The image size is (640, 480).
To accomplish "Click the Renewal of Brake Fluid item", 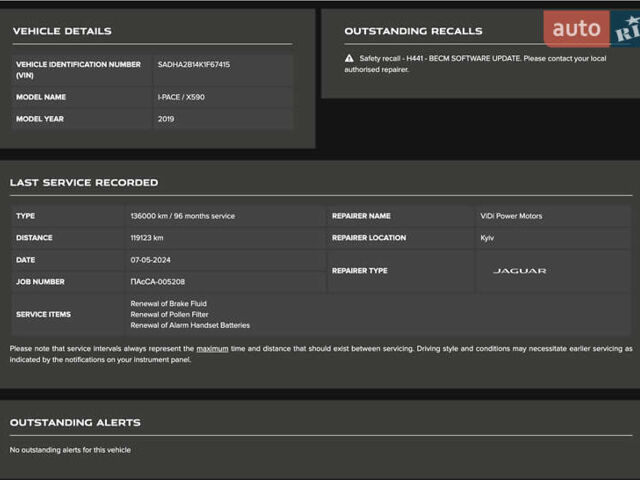I will click(x=169, y=304).
